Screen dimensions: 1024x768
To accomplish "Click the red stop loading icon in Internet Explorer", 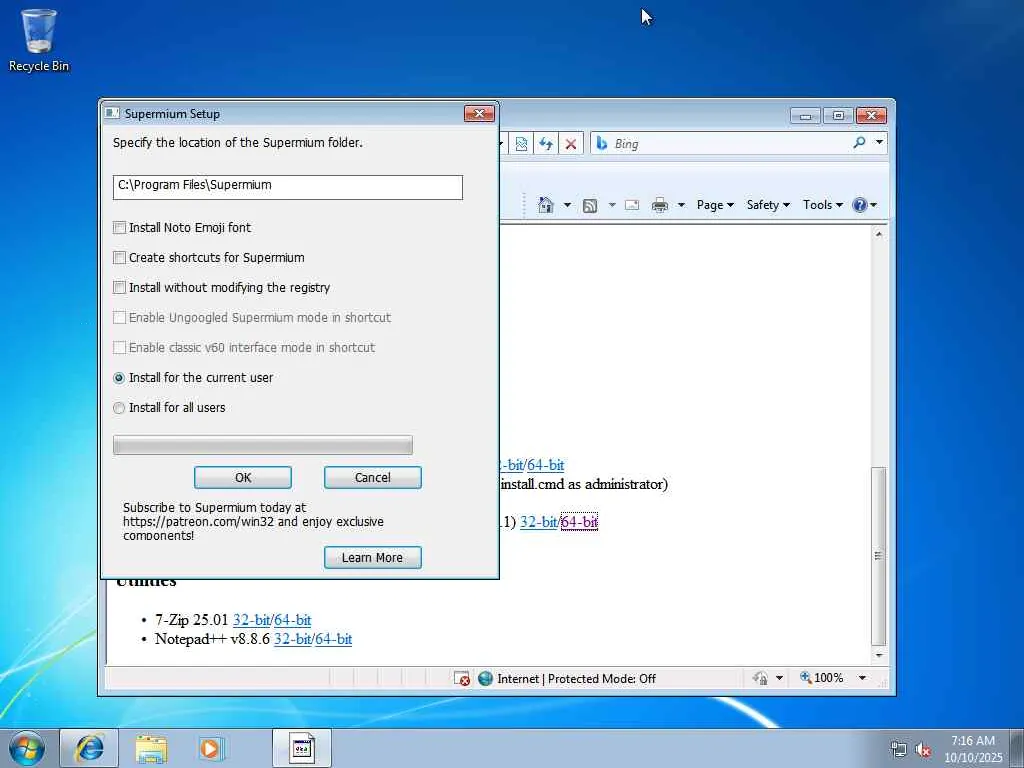I will [571, 144].
